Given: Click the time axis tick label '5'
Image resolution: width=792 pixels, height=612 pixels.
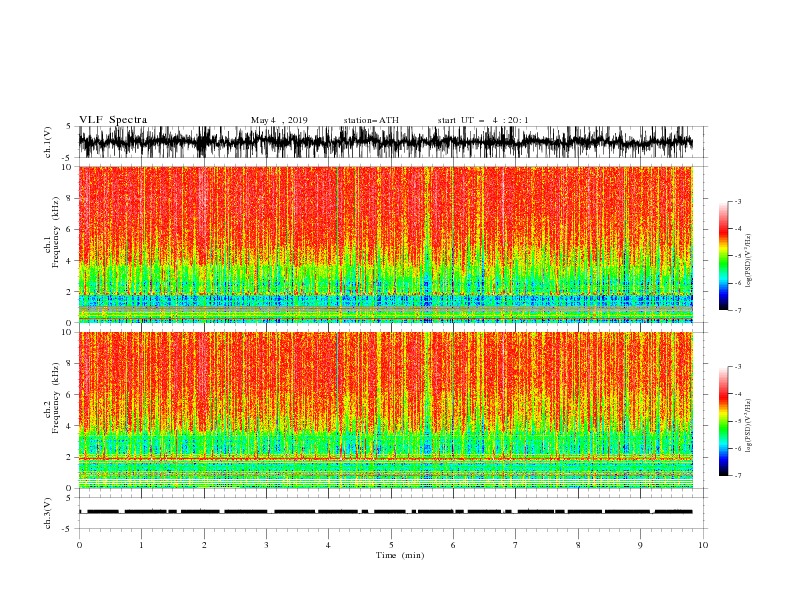Looking at the screenshot, I should pyautogui.click(x=391, y=545).
